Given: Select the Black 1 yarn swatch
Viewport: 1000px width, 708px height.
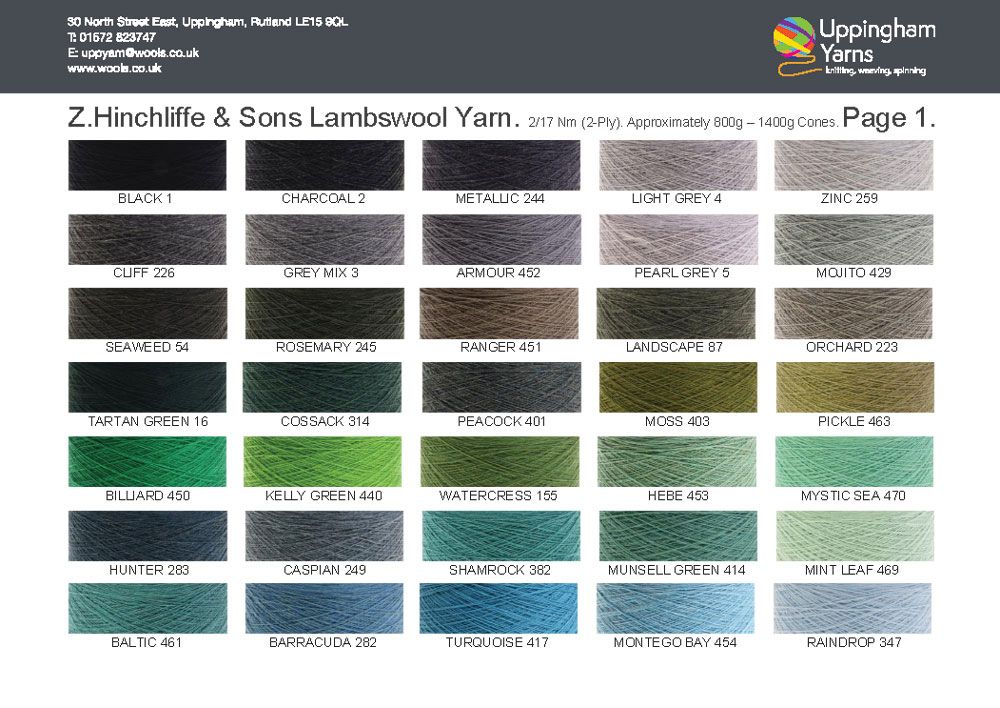Looking at the screenshot, I should click(147, 165).
